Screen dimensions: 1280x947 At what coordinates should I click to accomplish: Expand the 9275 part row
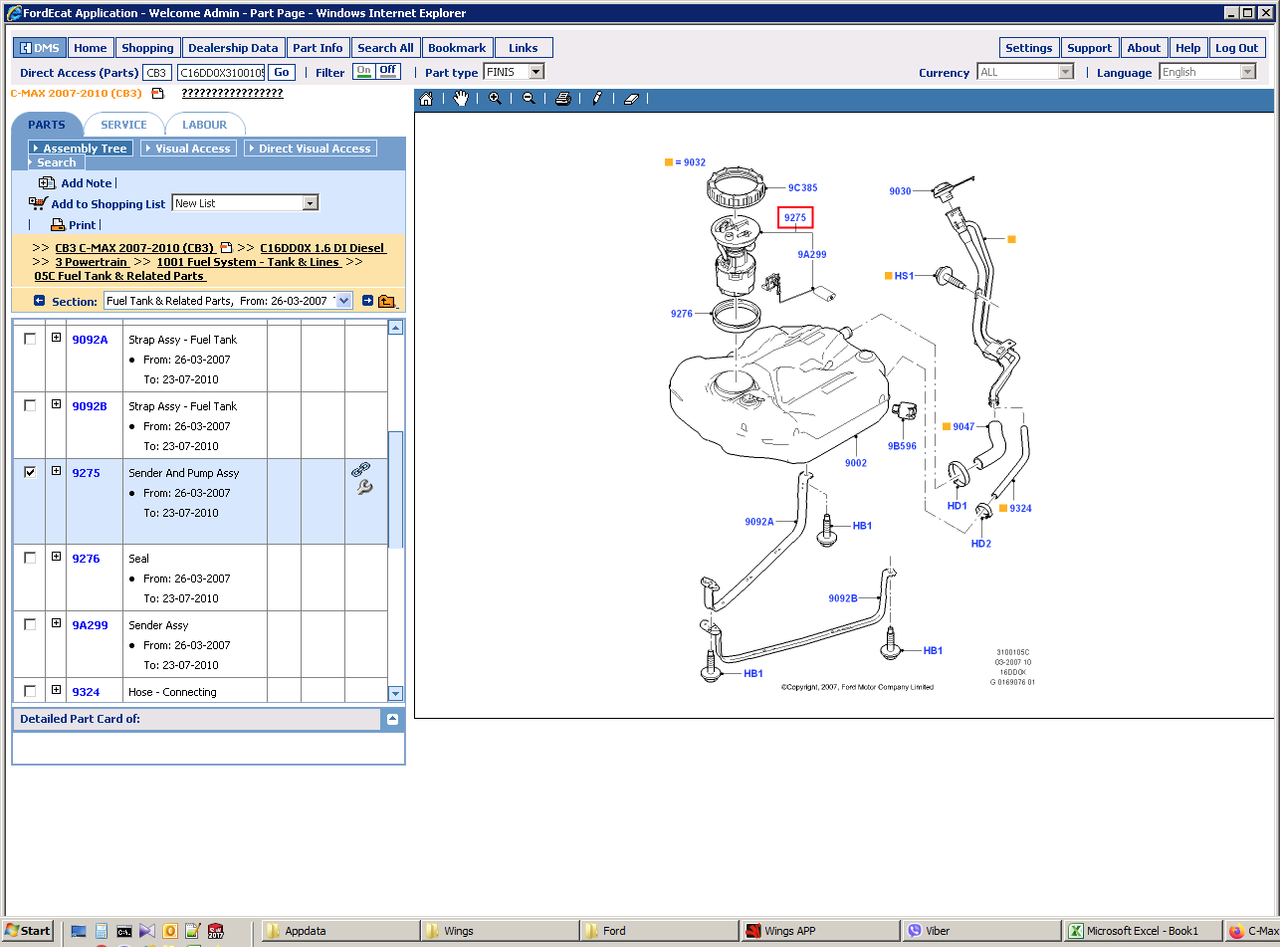[56, 471]
